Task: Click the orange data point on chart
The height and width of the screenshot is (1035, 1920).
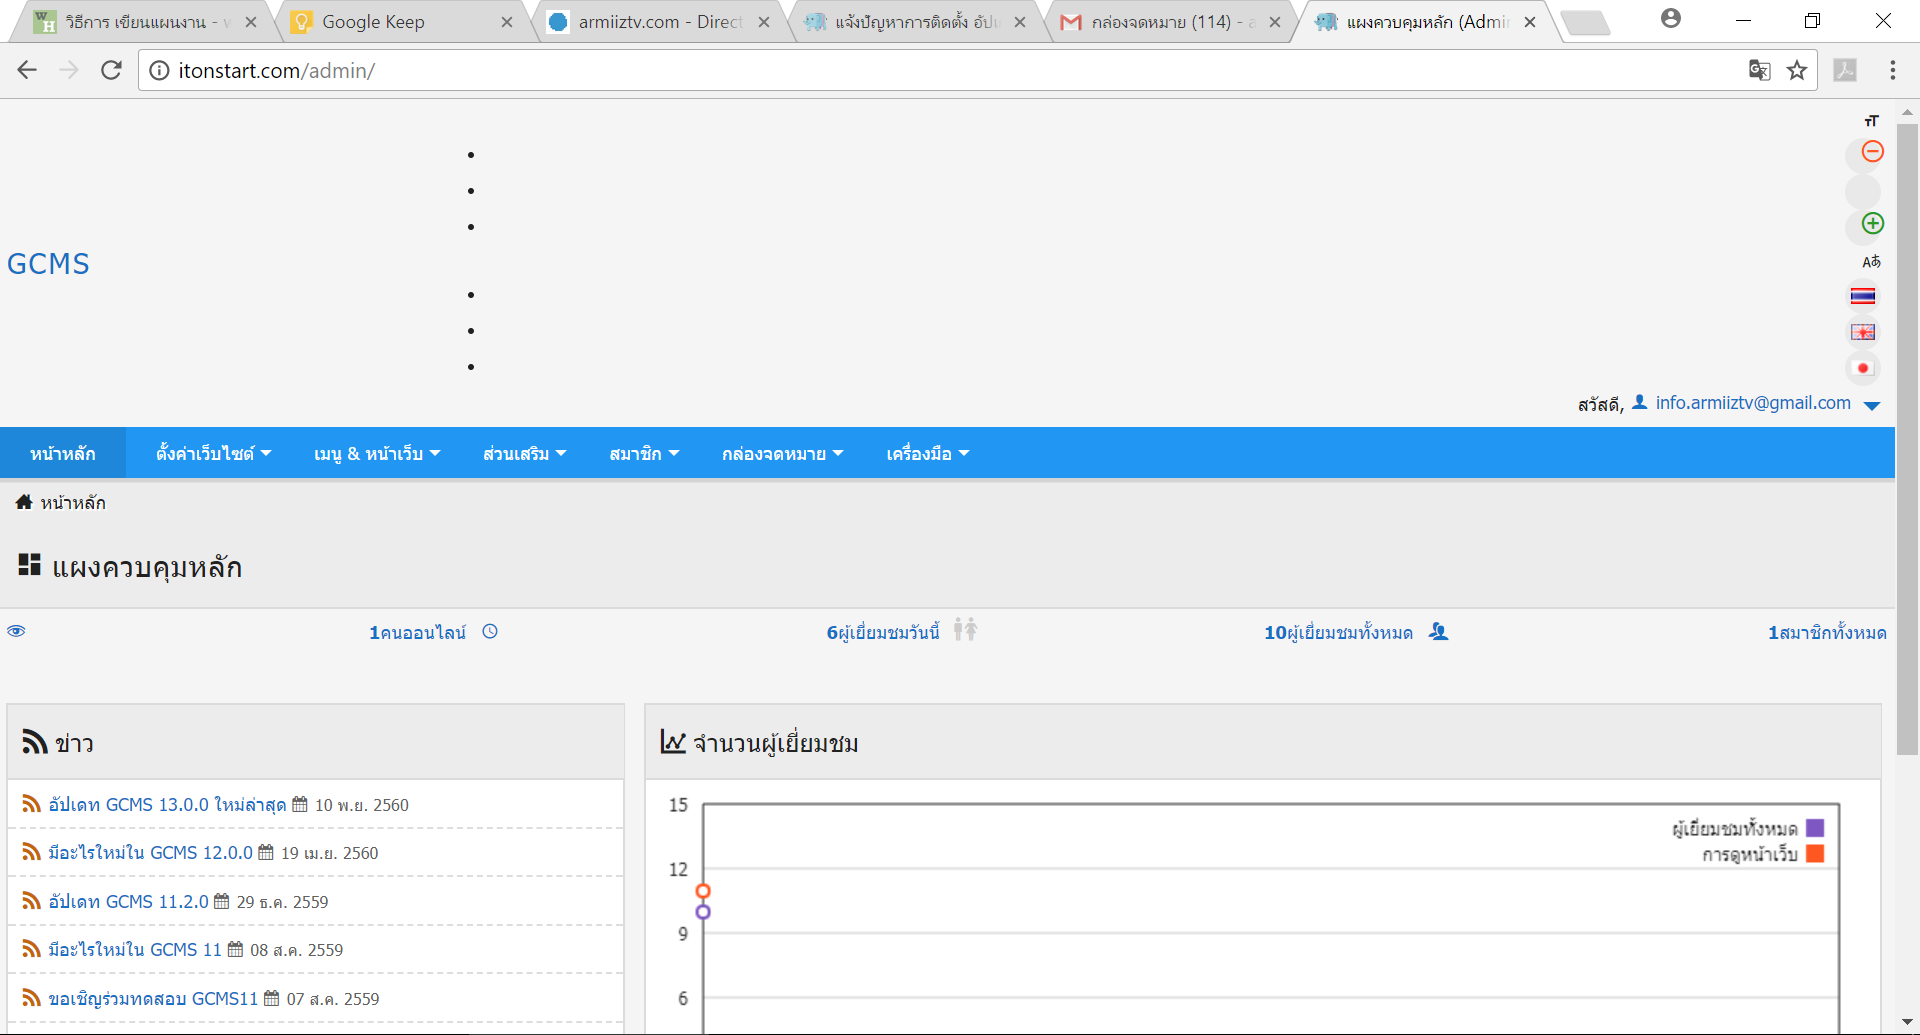Action: tap(703, 891)
